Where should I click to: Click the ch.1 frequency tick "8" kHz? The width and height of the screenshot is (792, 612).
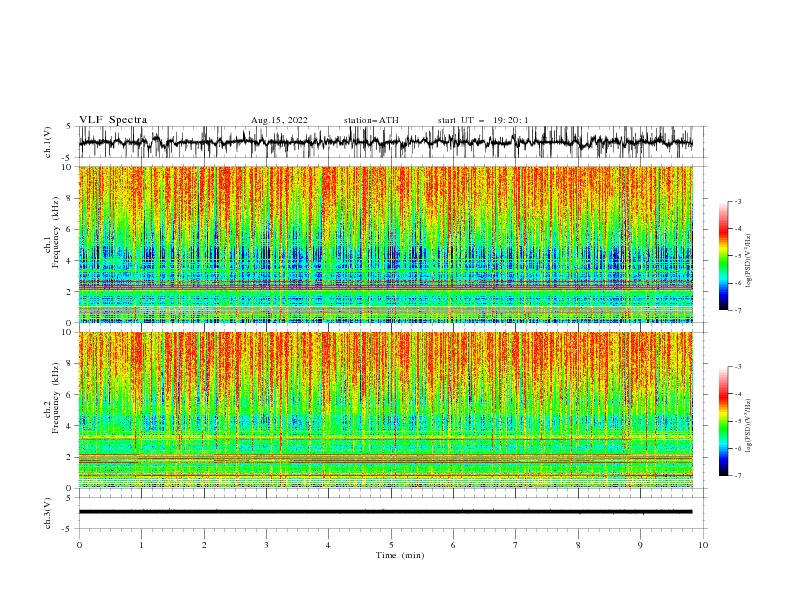coord(70,198)
